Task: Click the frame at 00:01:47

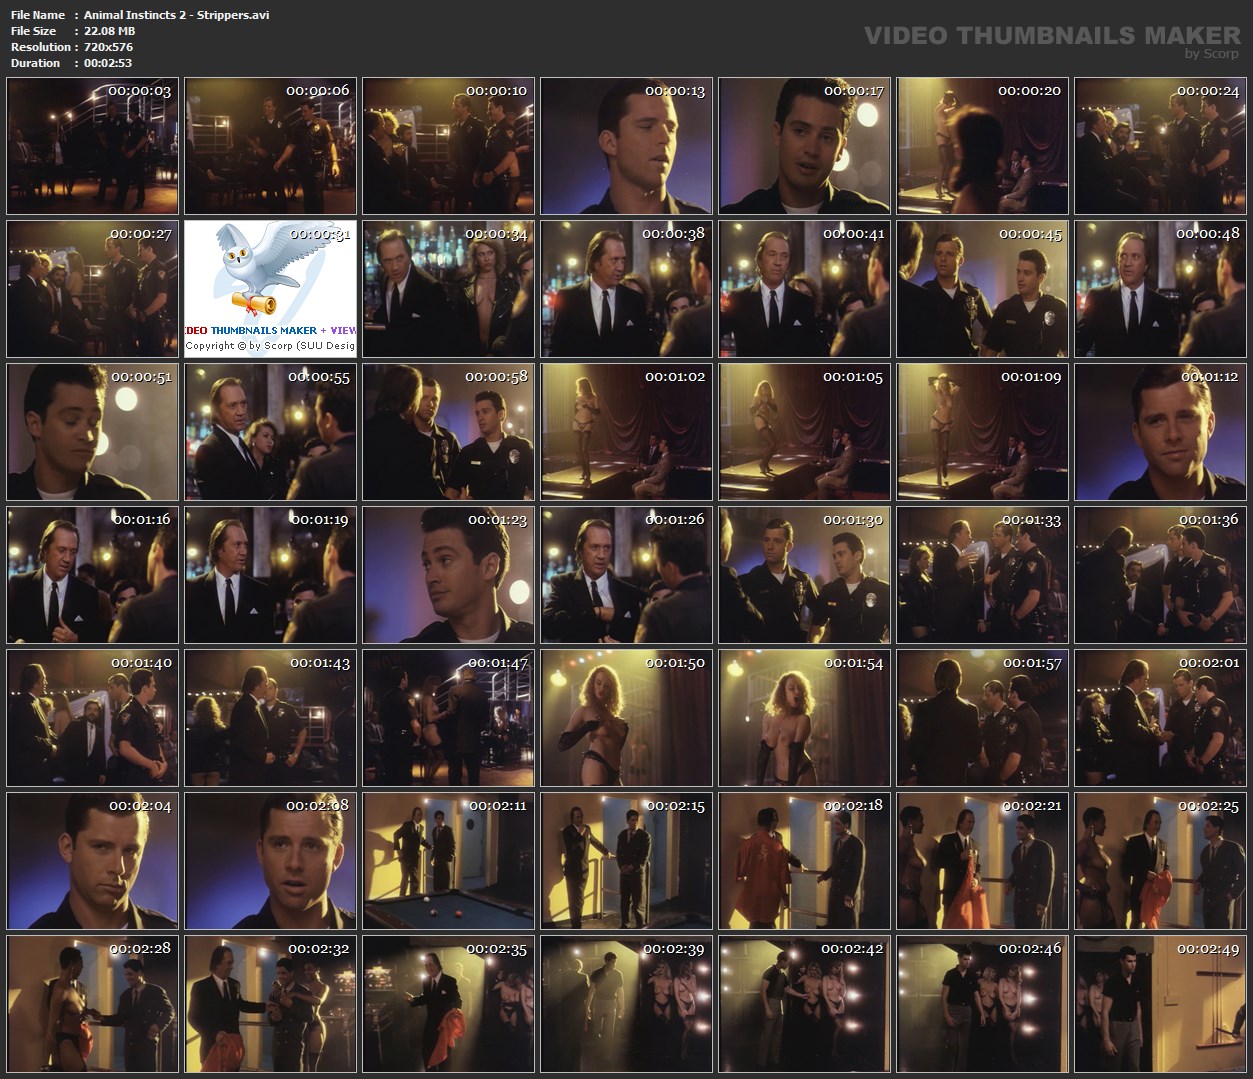Action: tap(449, 718)
